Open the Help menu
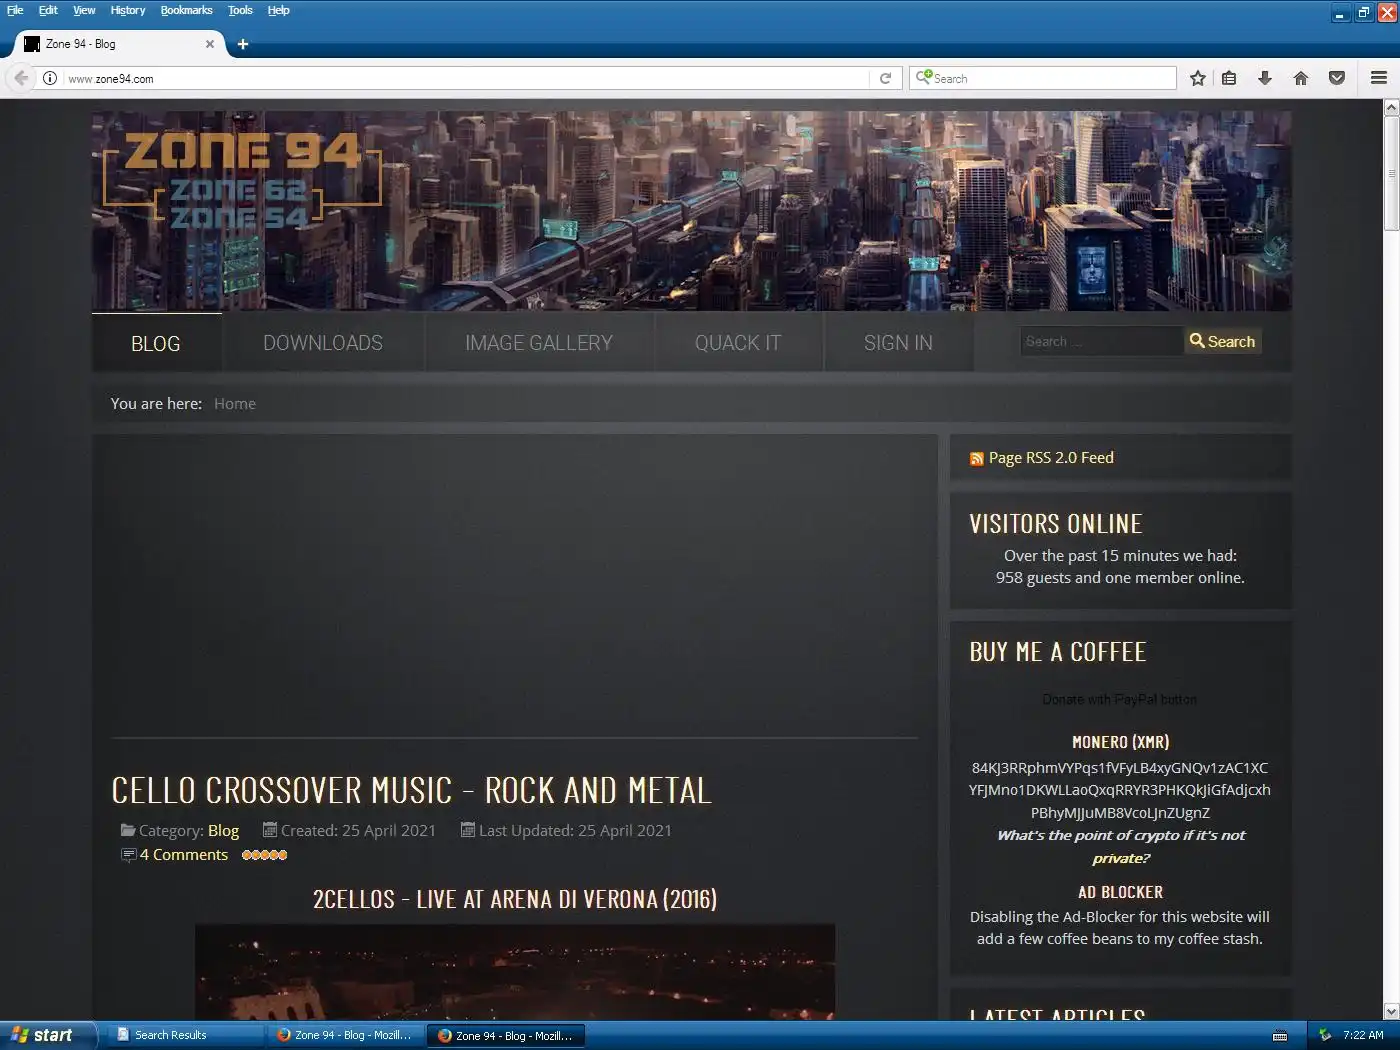 tap(278, 10)
